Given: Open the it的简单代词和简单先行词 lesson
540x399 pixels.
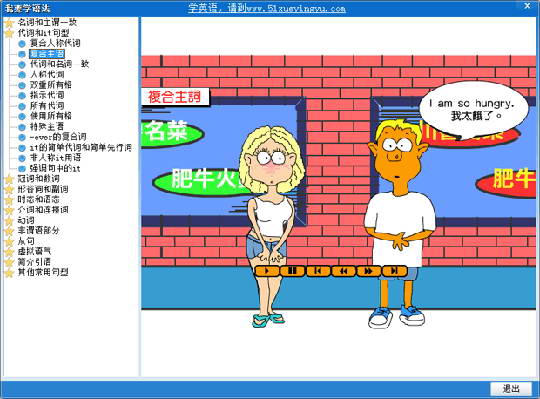Looking at the screenshot, I should click(81, 148).
